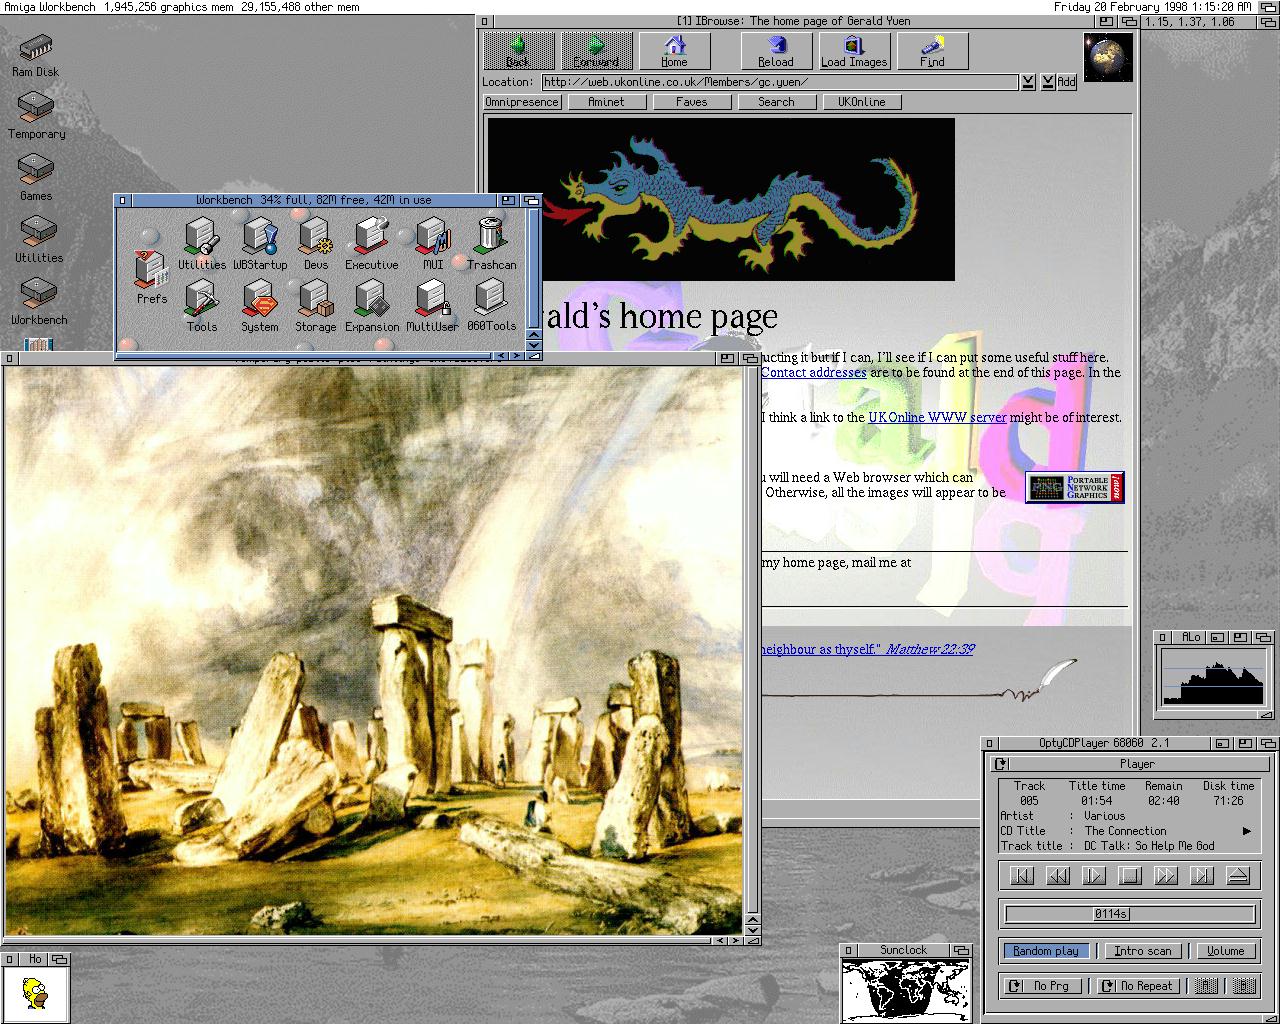Image resolution: width=1280 pixels, height=1024 pixels.
Task: Follow the Matthew 22:39 link
Action: tap(930, 650)
